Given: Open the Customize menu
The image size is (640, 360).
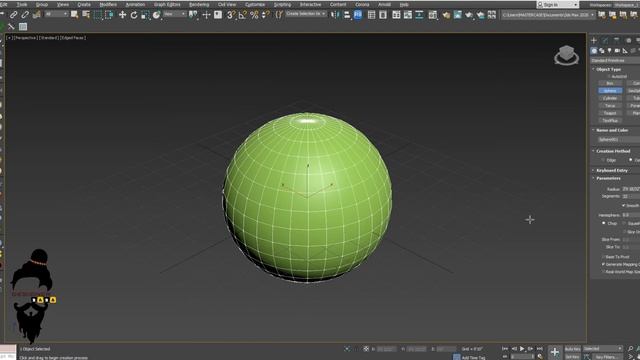Looking at the screenshot, I should [x=255, y=4].
